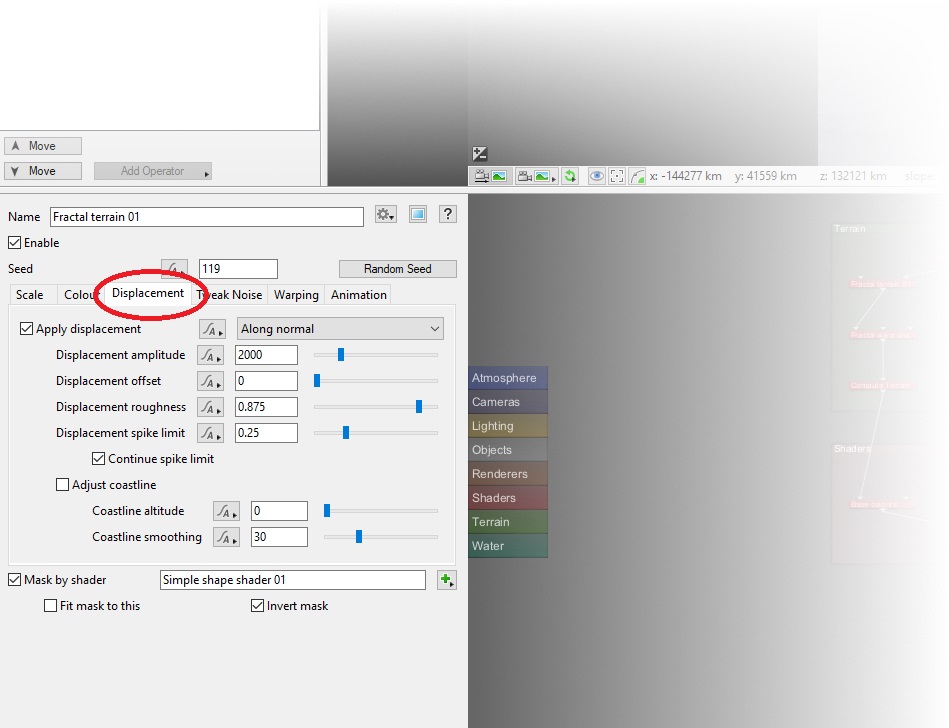The width and height of the screenshot is (949, 728).
Task: Check the Fit mask to this option
Action: 51,606
